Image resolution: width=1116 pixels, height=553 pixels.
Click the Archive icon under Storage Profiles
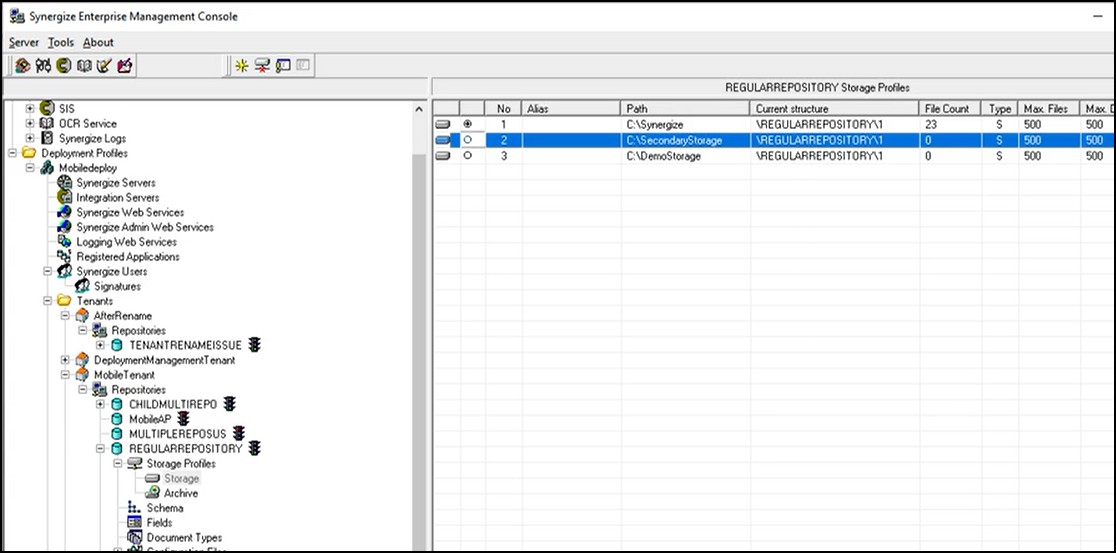pos(153,493)
